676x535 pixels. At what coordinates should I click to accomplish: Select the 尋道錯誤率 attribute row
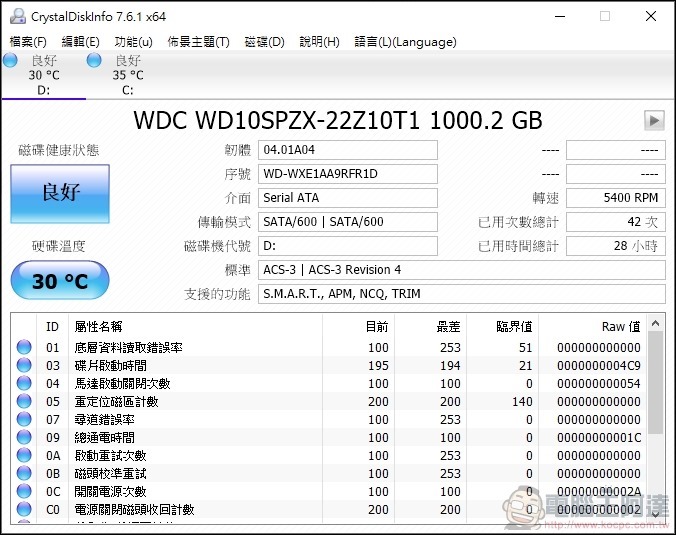329,419
